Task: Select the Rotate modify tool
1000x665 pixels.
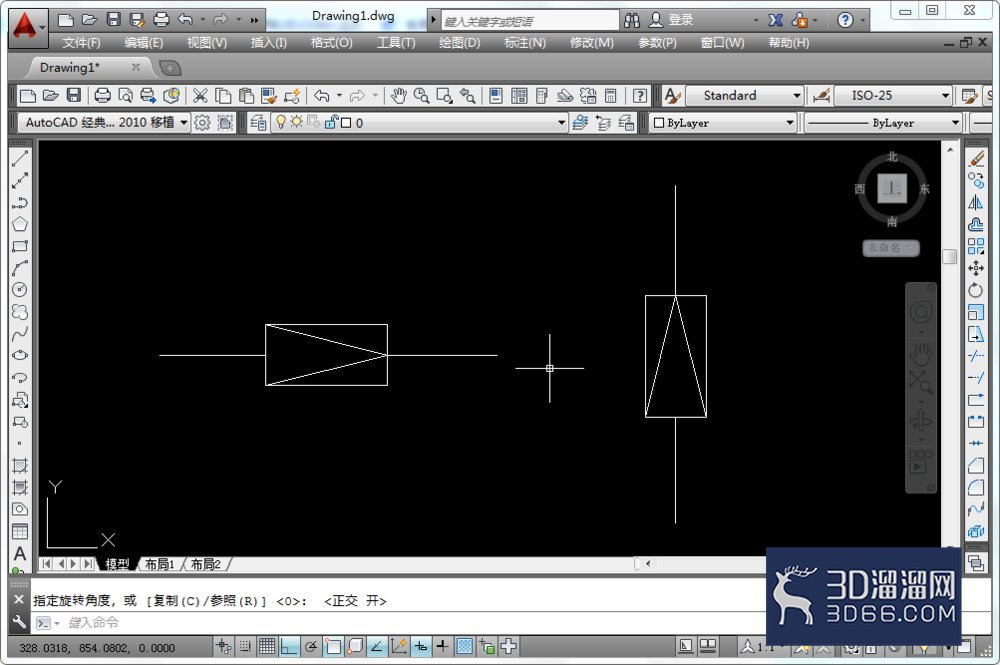Action: click(976, 290)
